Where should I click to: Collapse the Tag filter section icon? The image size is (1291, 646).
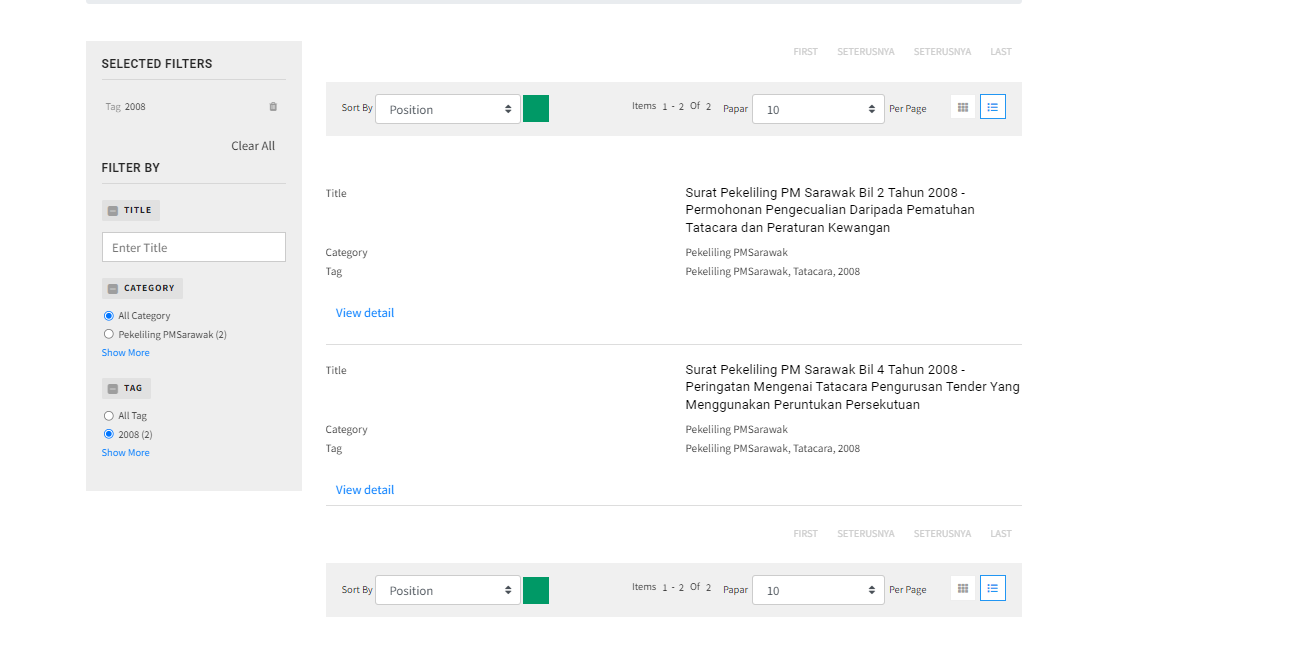(113, 389)
